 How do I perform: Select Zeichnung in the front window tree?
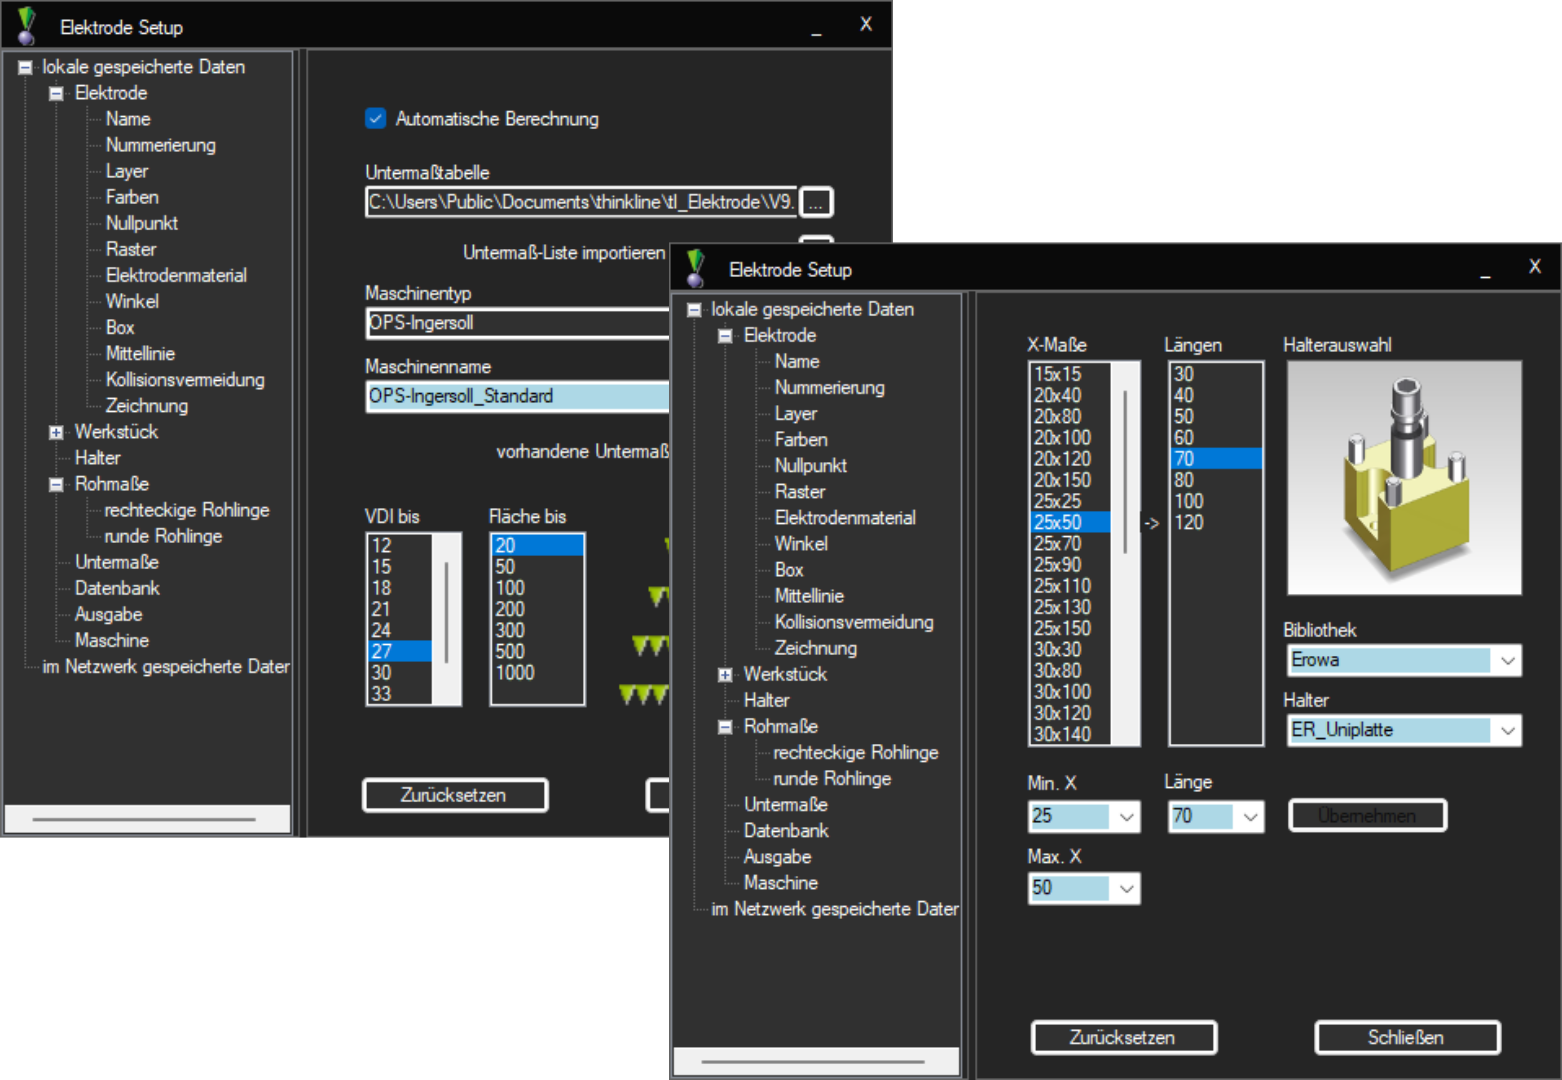816,648
